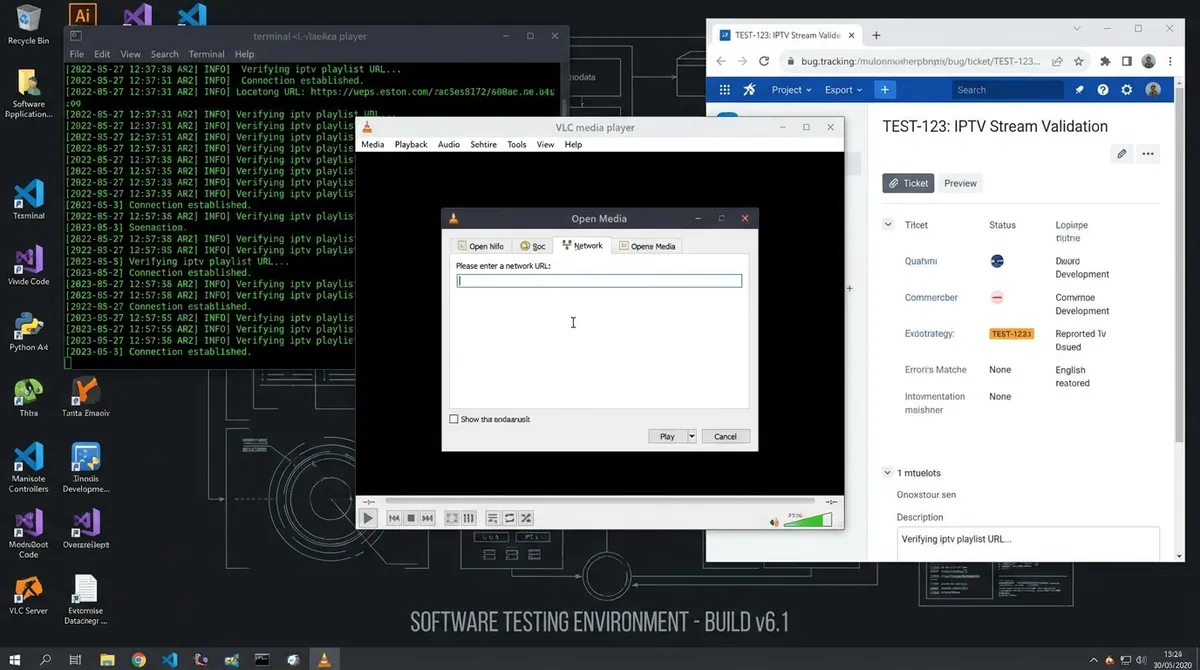The height and width of the screenshot is (670, 1200).
Task: Toggle VLC loop button
Action: pos(510,518)
